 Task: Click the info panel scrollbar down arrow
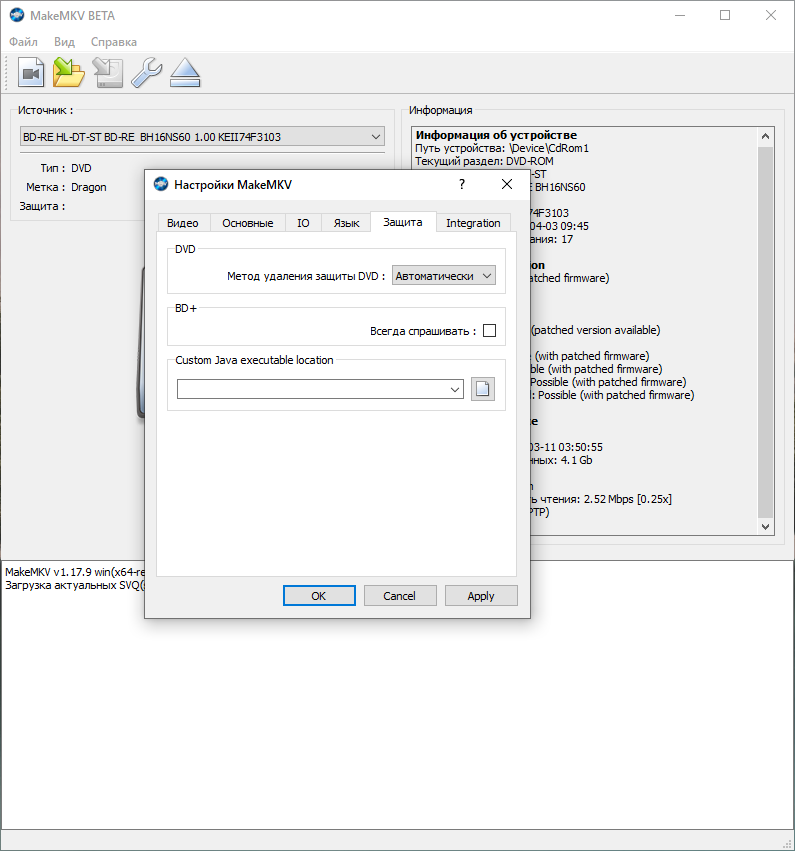coord(765,526)
